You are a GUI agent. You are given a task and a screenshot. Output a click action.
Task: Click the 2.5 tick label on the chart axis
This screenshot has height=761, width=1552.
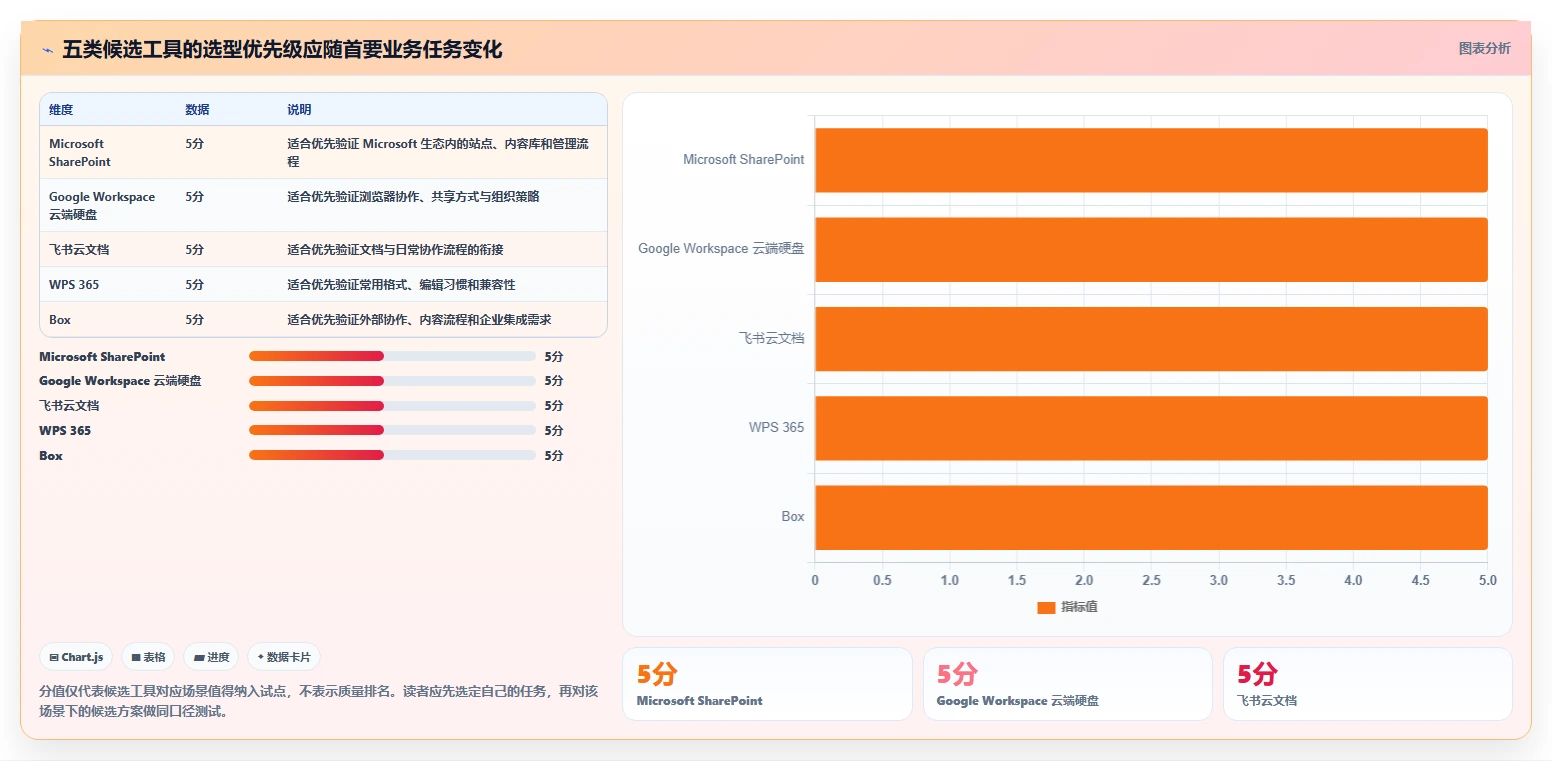(1151, 580)
